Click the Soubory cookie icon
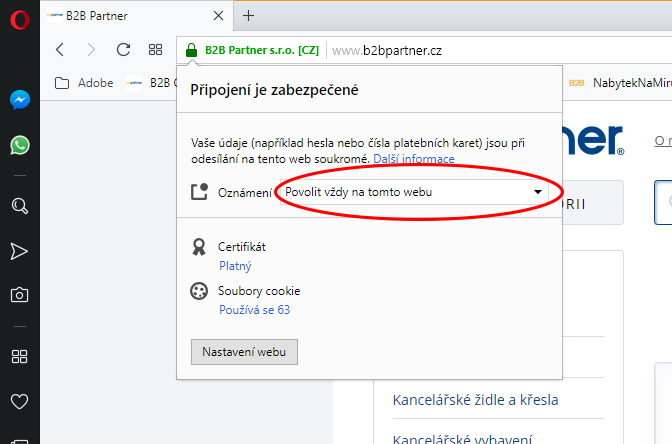672x444 pixels. 199,291
